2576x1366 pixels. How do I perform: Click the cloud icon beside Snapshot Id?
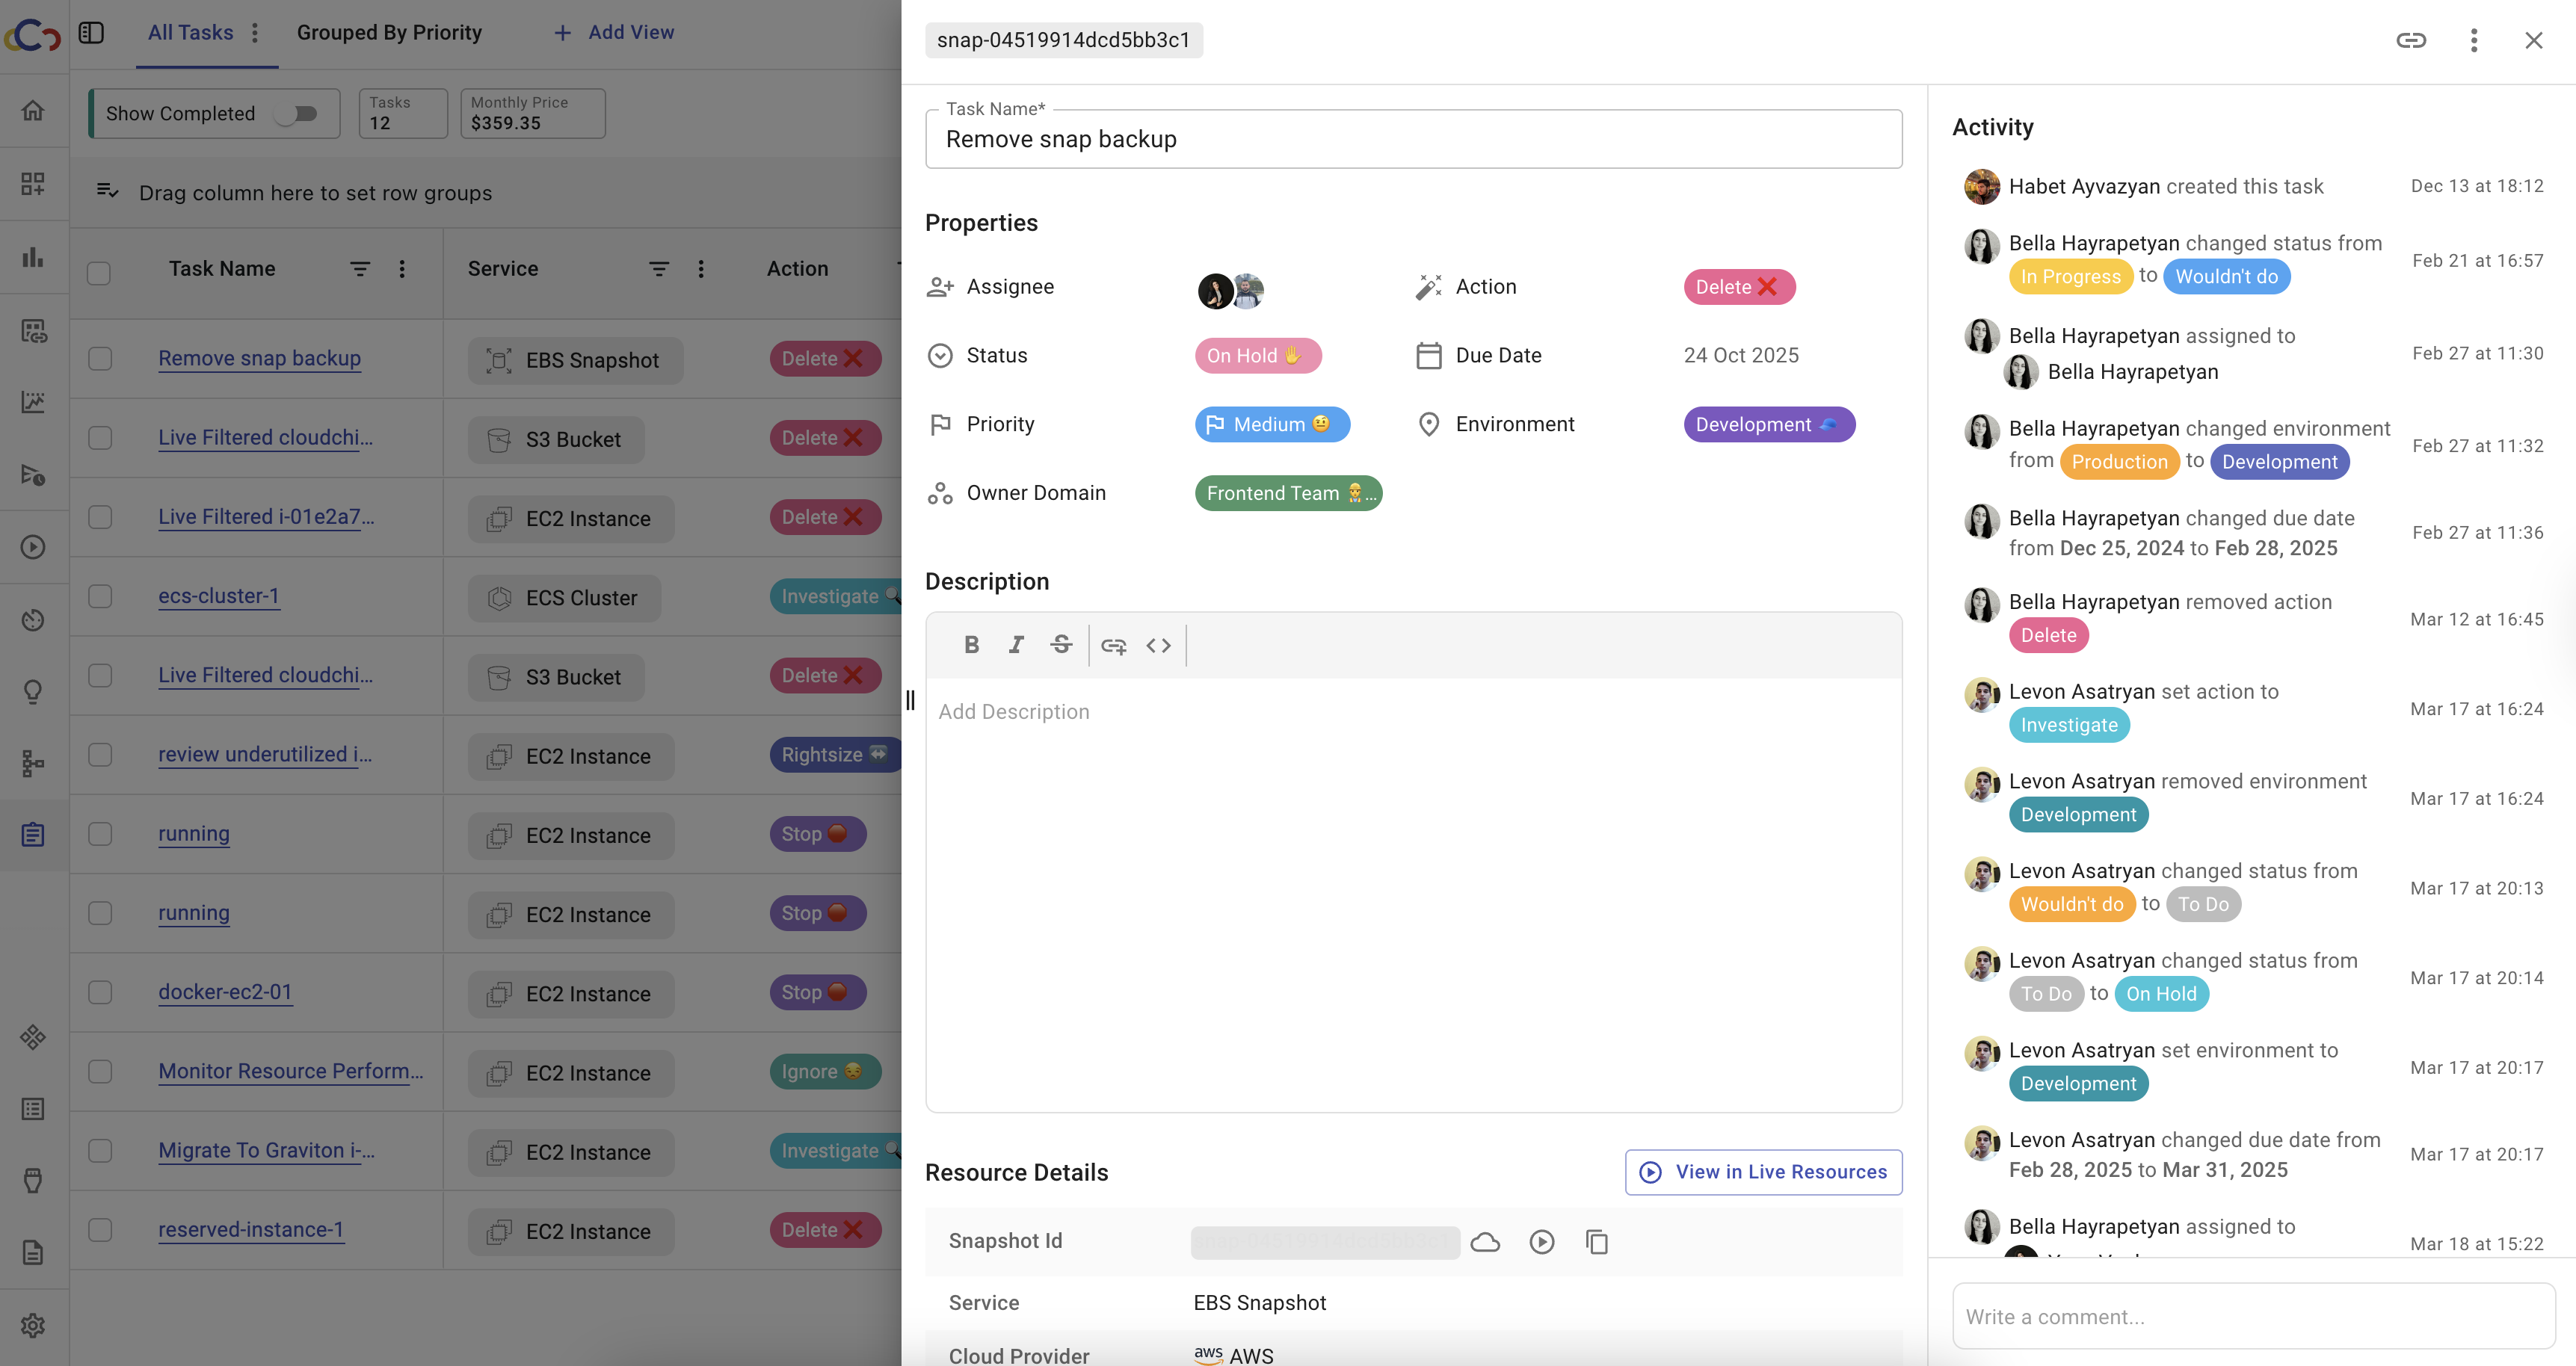[1485, 1242]
